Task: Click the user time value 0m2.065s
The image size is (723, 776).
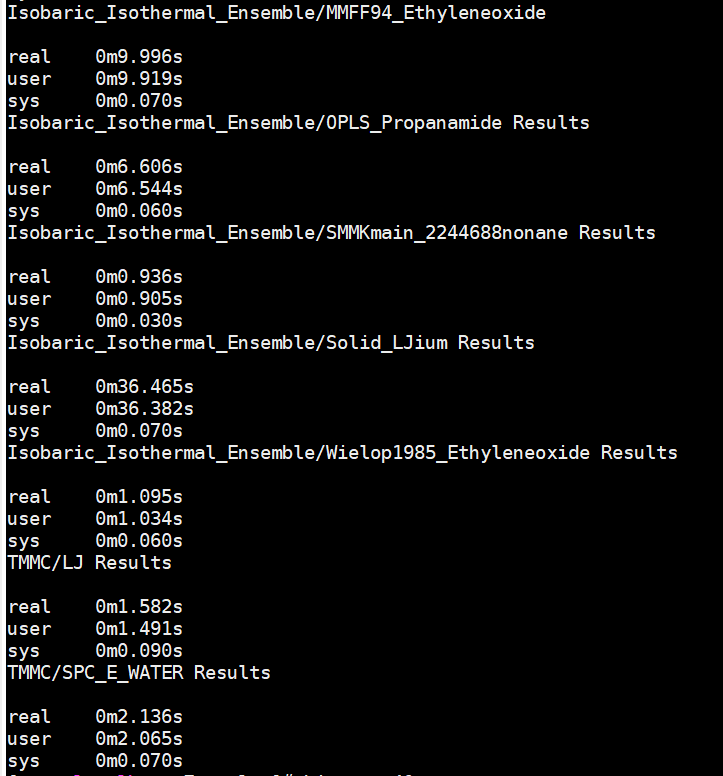Action: pyautogui.click(x=139, y=739)
